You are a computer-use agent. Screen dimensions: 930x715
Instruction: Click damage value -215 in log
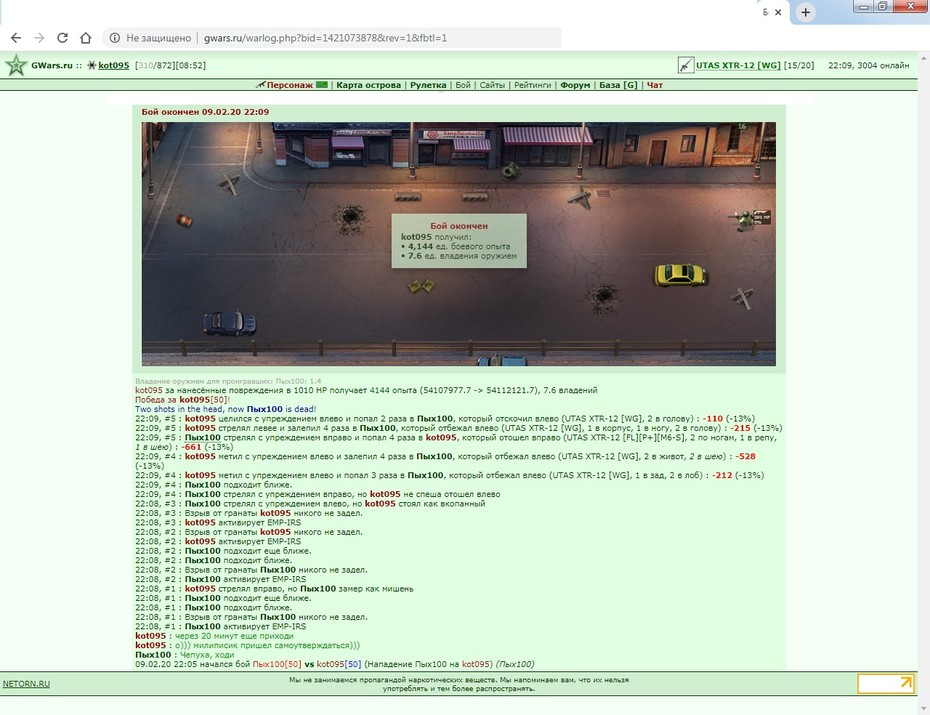[740, 428]
